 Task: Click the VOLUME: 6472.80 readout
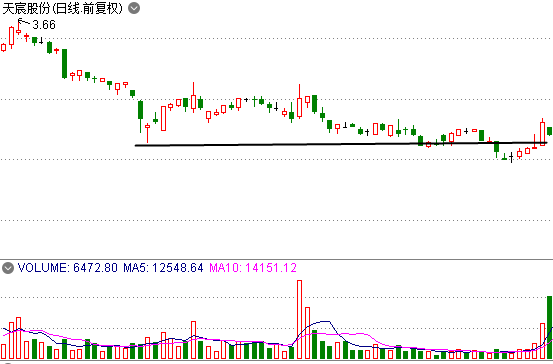click(x=67, y=268)
